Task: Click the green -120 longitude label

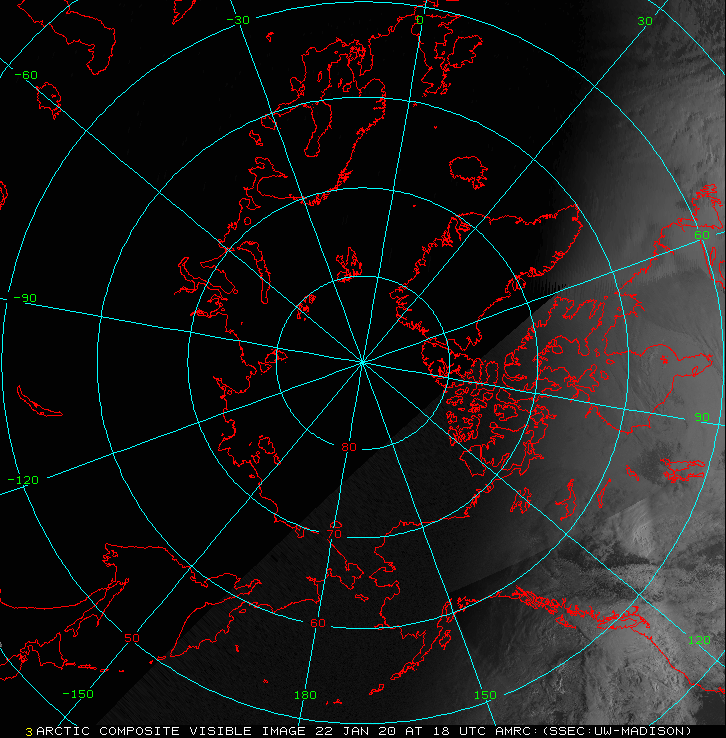Action: click(23, 480)
